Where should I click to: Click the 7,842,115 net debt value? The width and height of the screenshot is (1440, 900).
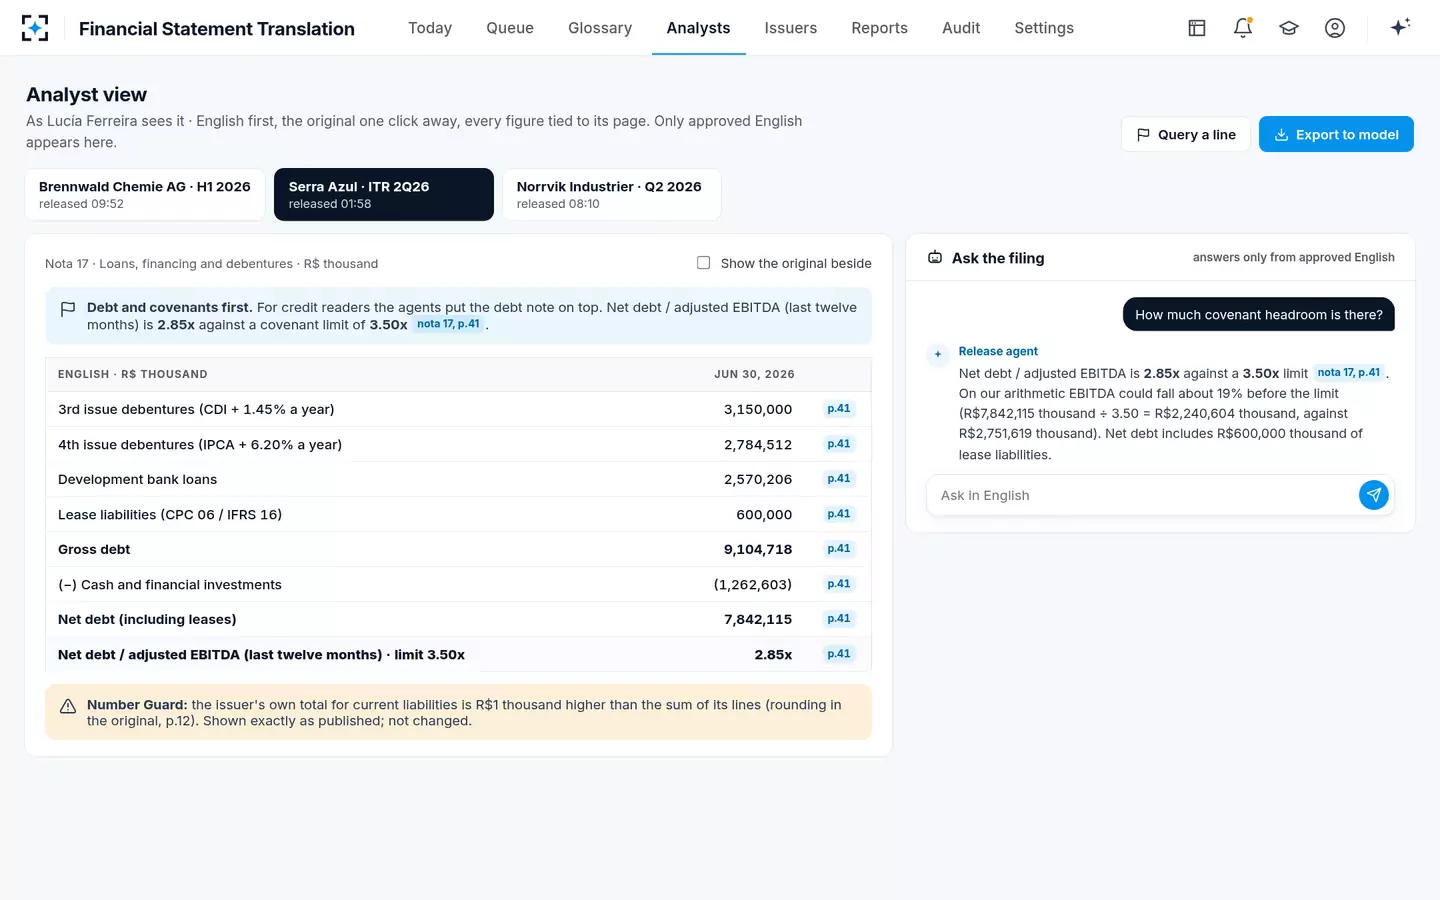click(758, 619)
